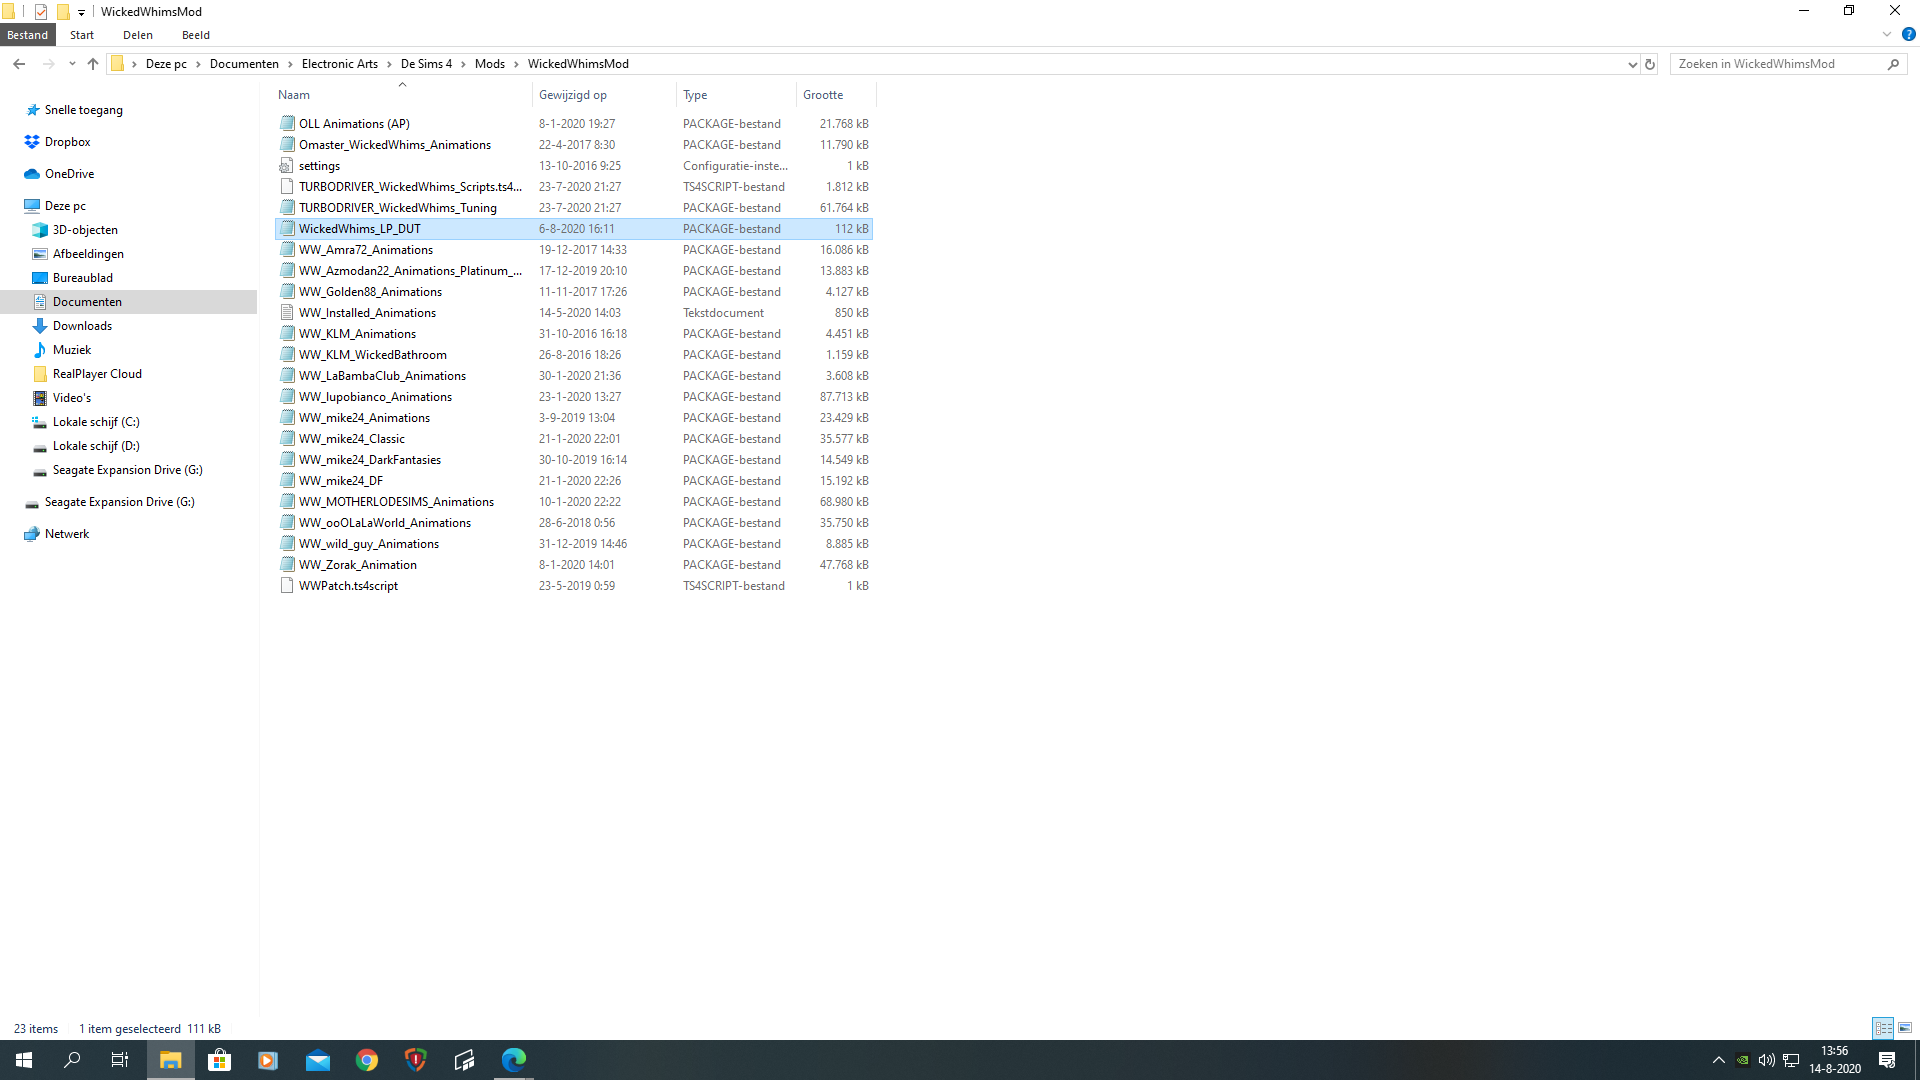Open the explorer Help question mark
The image size is (1920, 1080).
(x=1908, y=34)
